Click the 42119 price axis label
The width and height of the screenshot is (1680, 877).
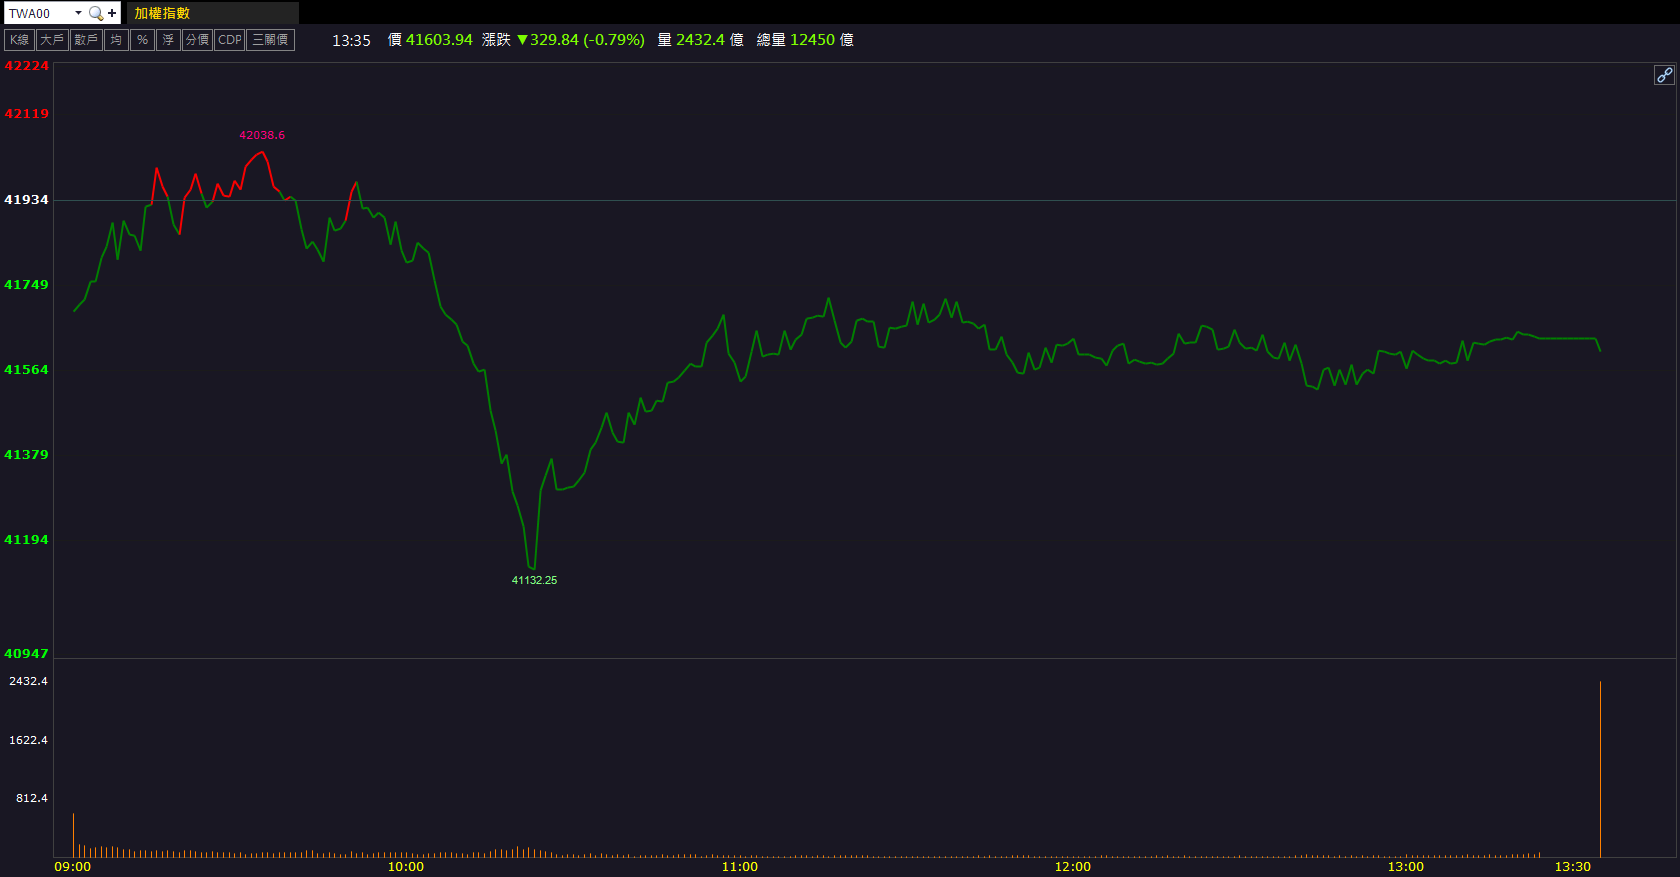coord(26,114)
